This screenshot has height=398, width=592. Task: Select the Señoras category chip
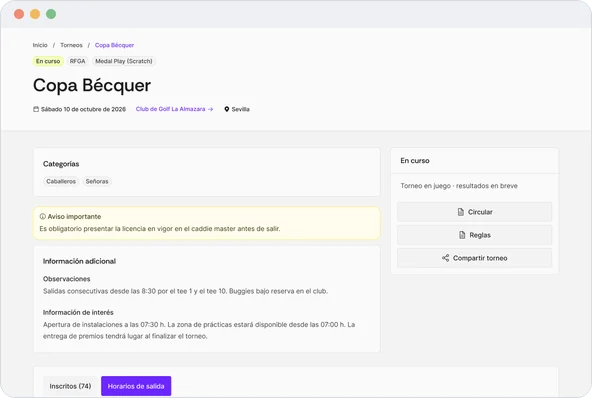point(97,181)
